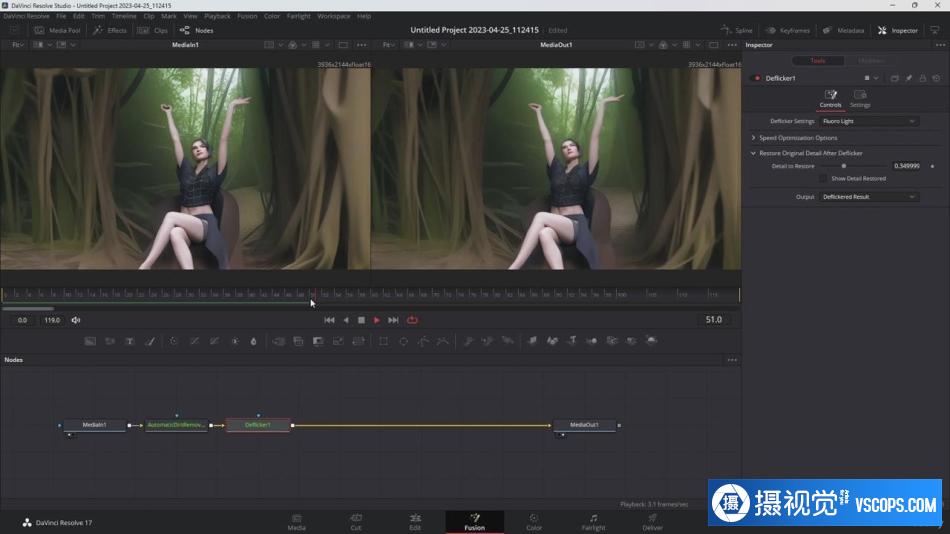This screenshot has height=534, width=950.
Task: Open the Media Pool panel
Action: pos(58,30)
